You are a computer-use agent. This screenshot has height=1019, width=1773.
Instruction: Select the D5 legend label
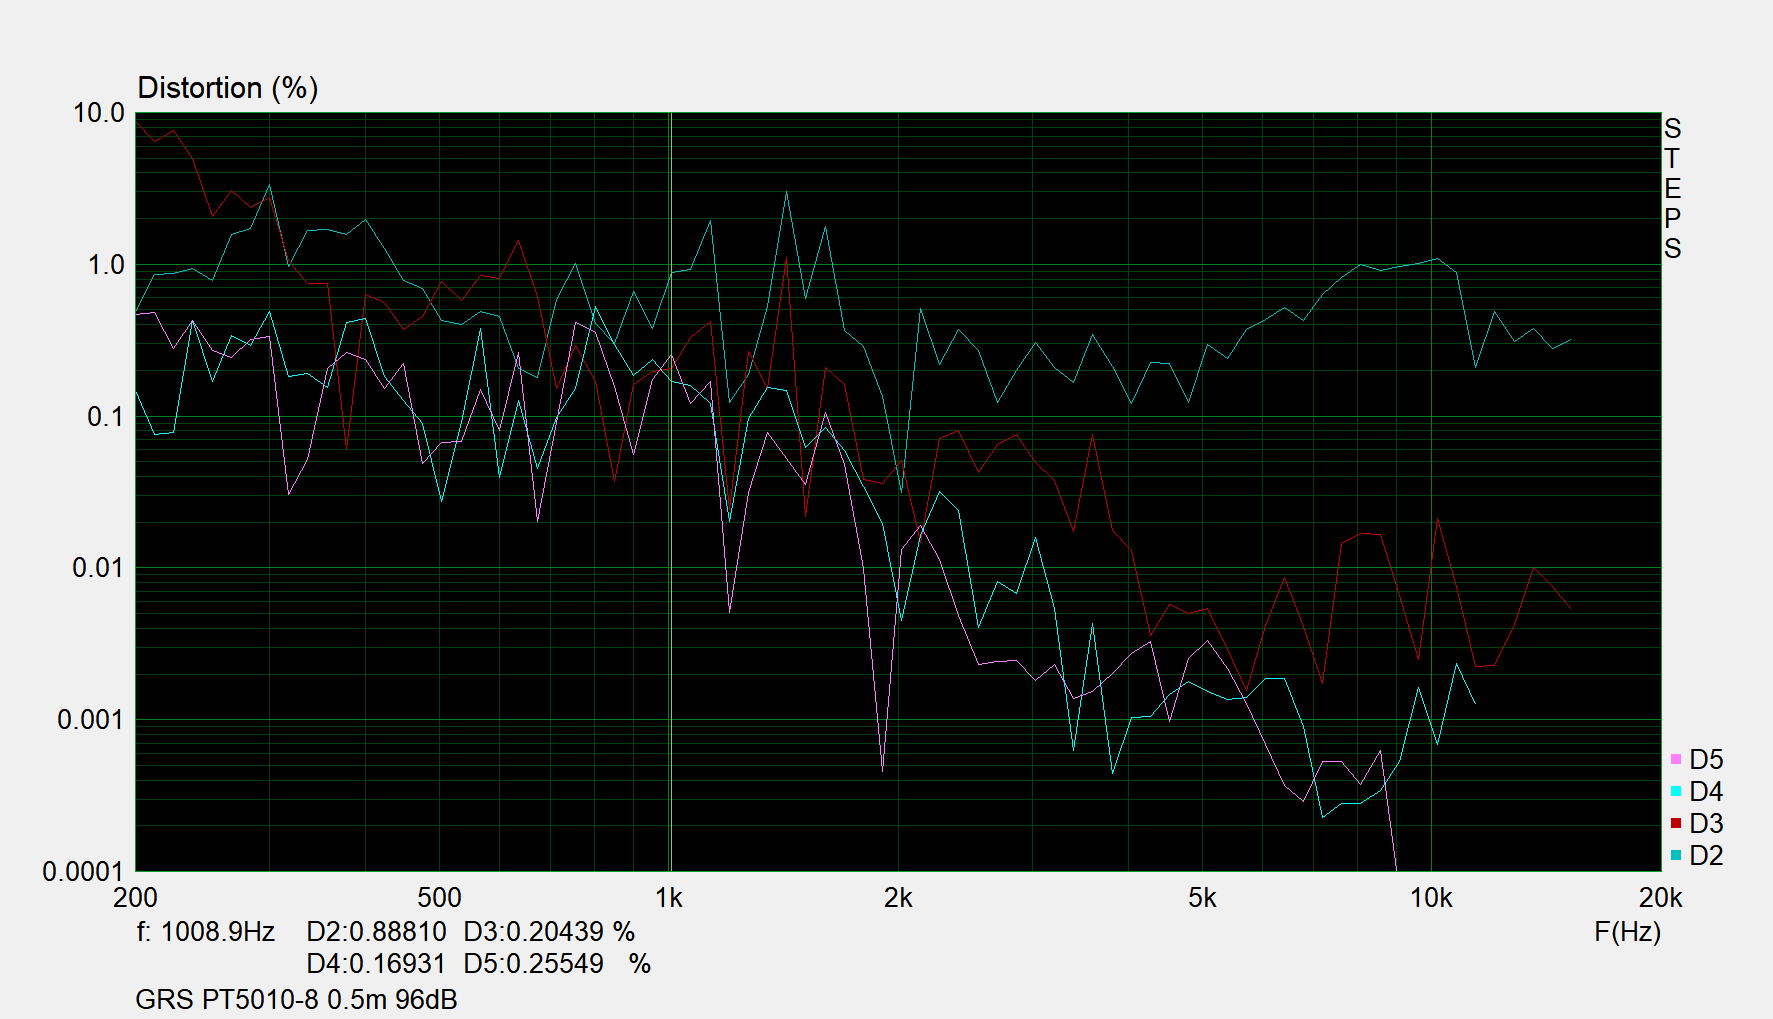coord(1706,760)
